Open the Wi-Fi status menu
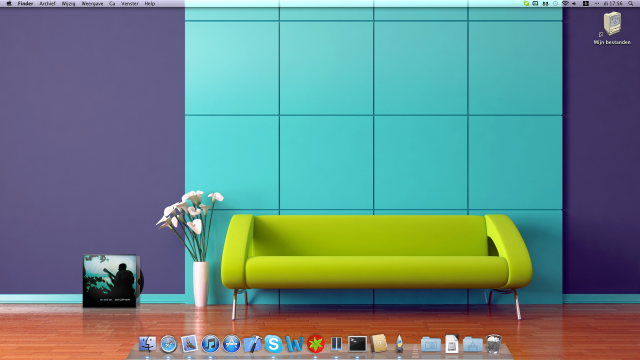The image size is (640, 360). click(x=565, y=4)
